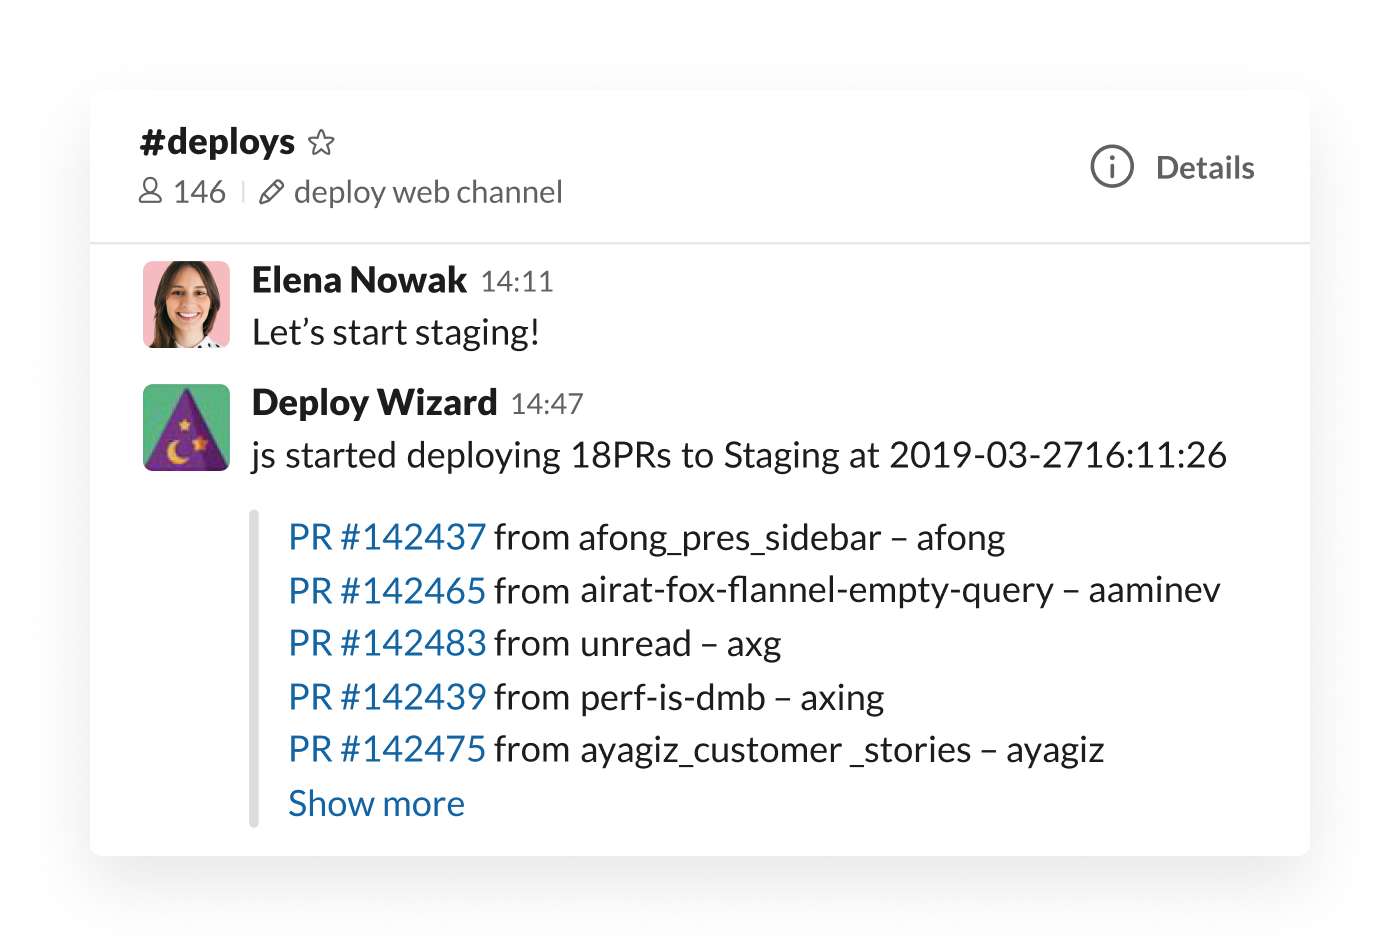Click topic text 'deploy web channel'
The height and width of the screenshot is (944, 1400).
coord(428,192)
